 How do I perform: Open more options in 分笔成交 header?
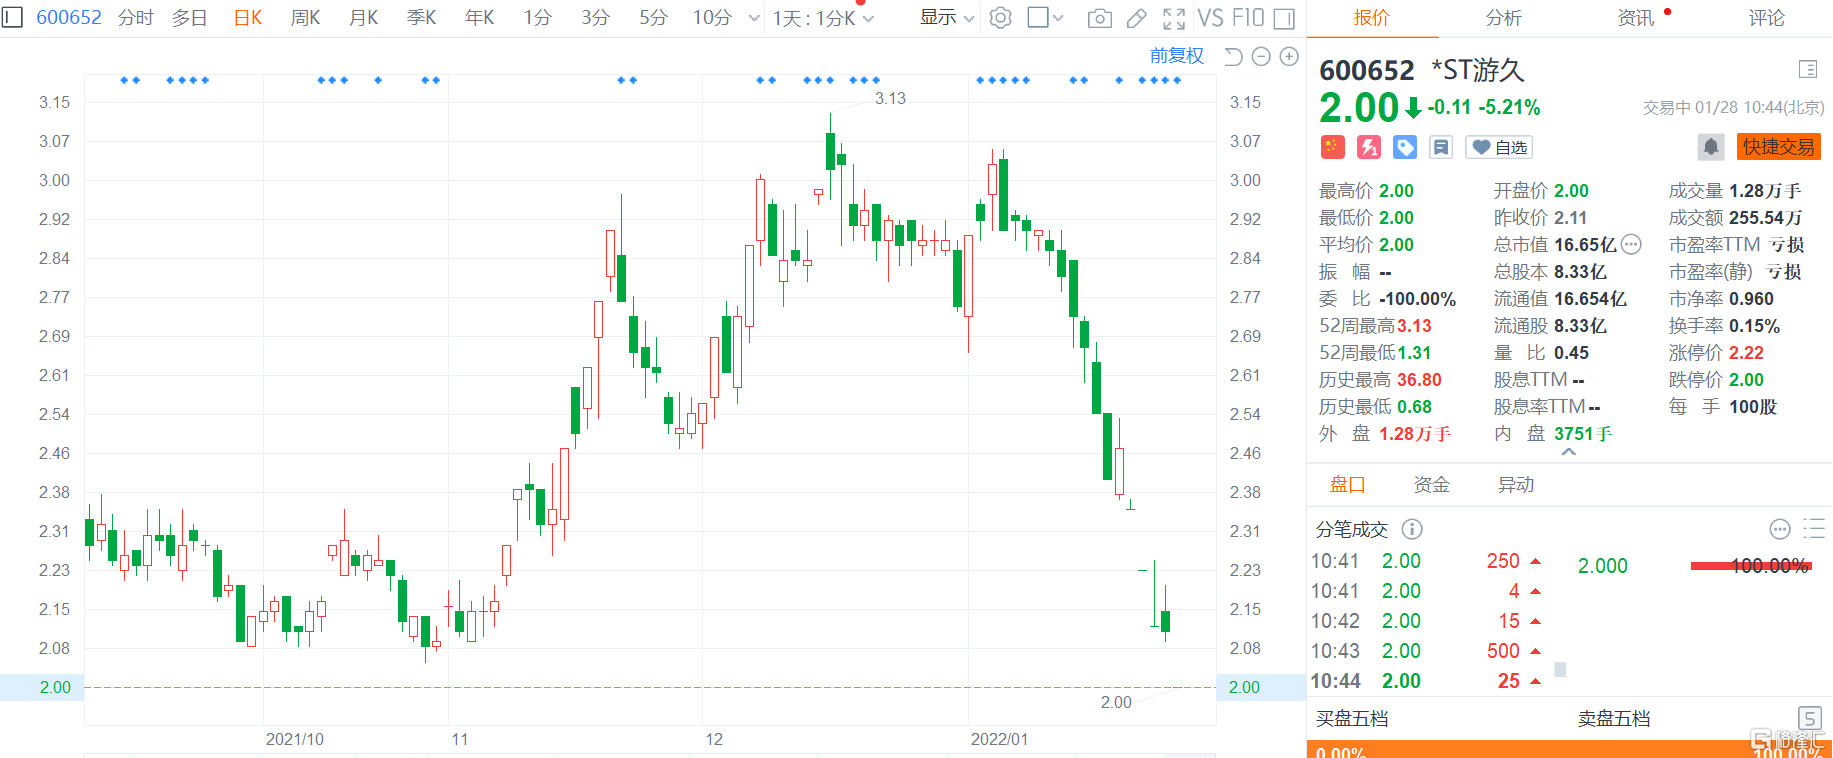1780,529
